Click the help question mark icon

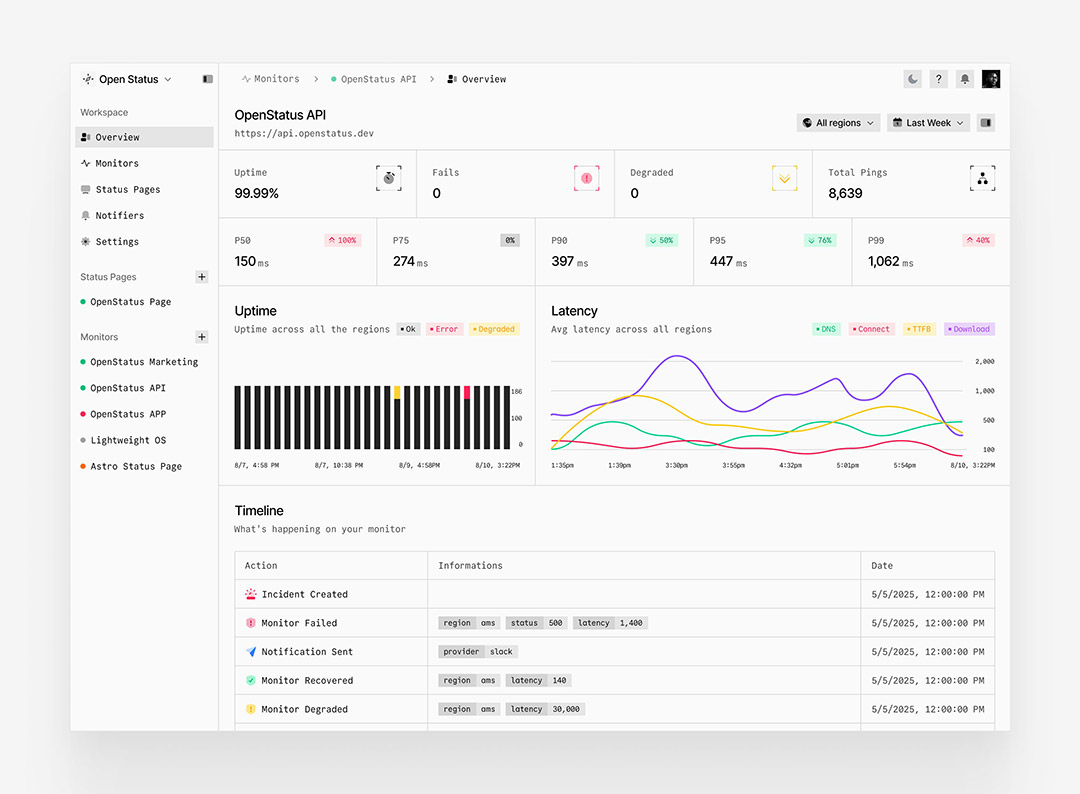pyautogui.click(x=938, y=78)
